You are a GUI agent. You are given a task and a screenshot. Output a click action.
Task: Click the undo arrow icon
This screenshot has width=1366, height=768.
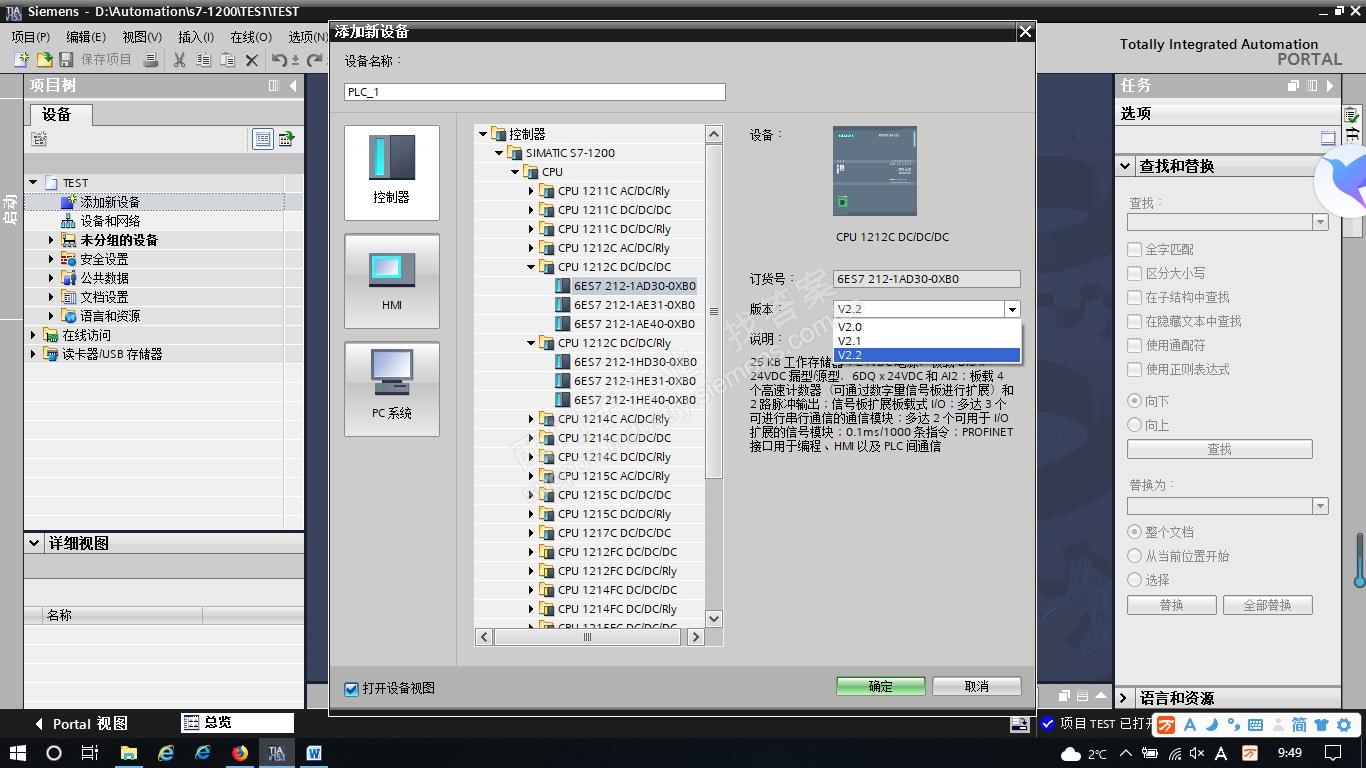(279, 60)
